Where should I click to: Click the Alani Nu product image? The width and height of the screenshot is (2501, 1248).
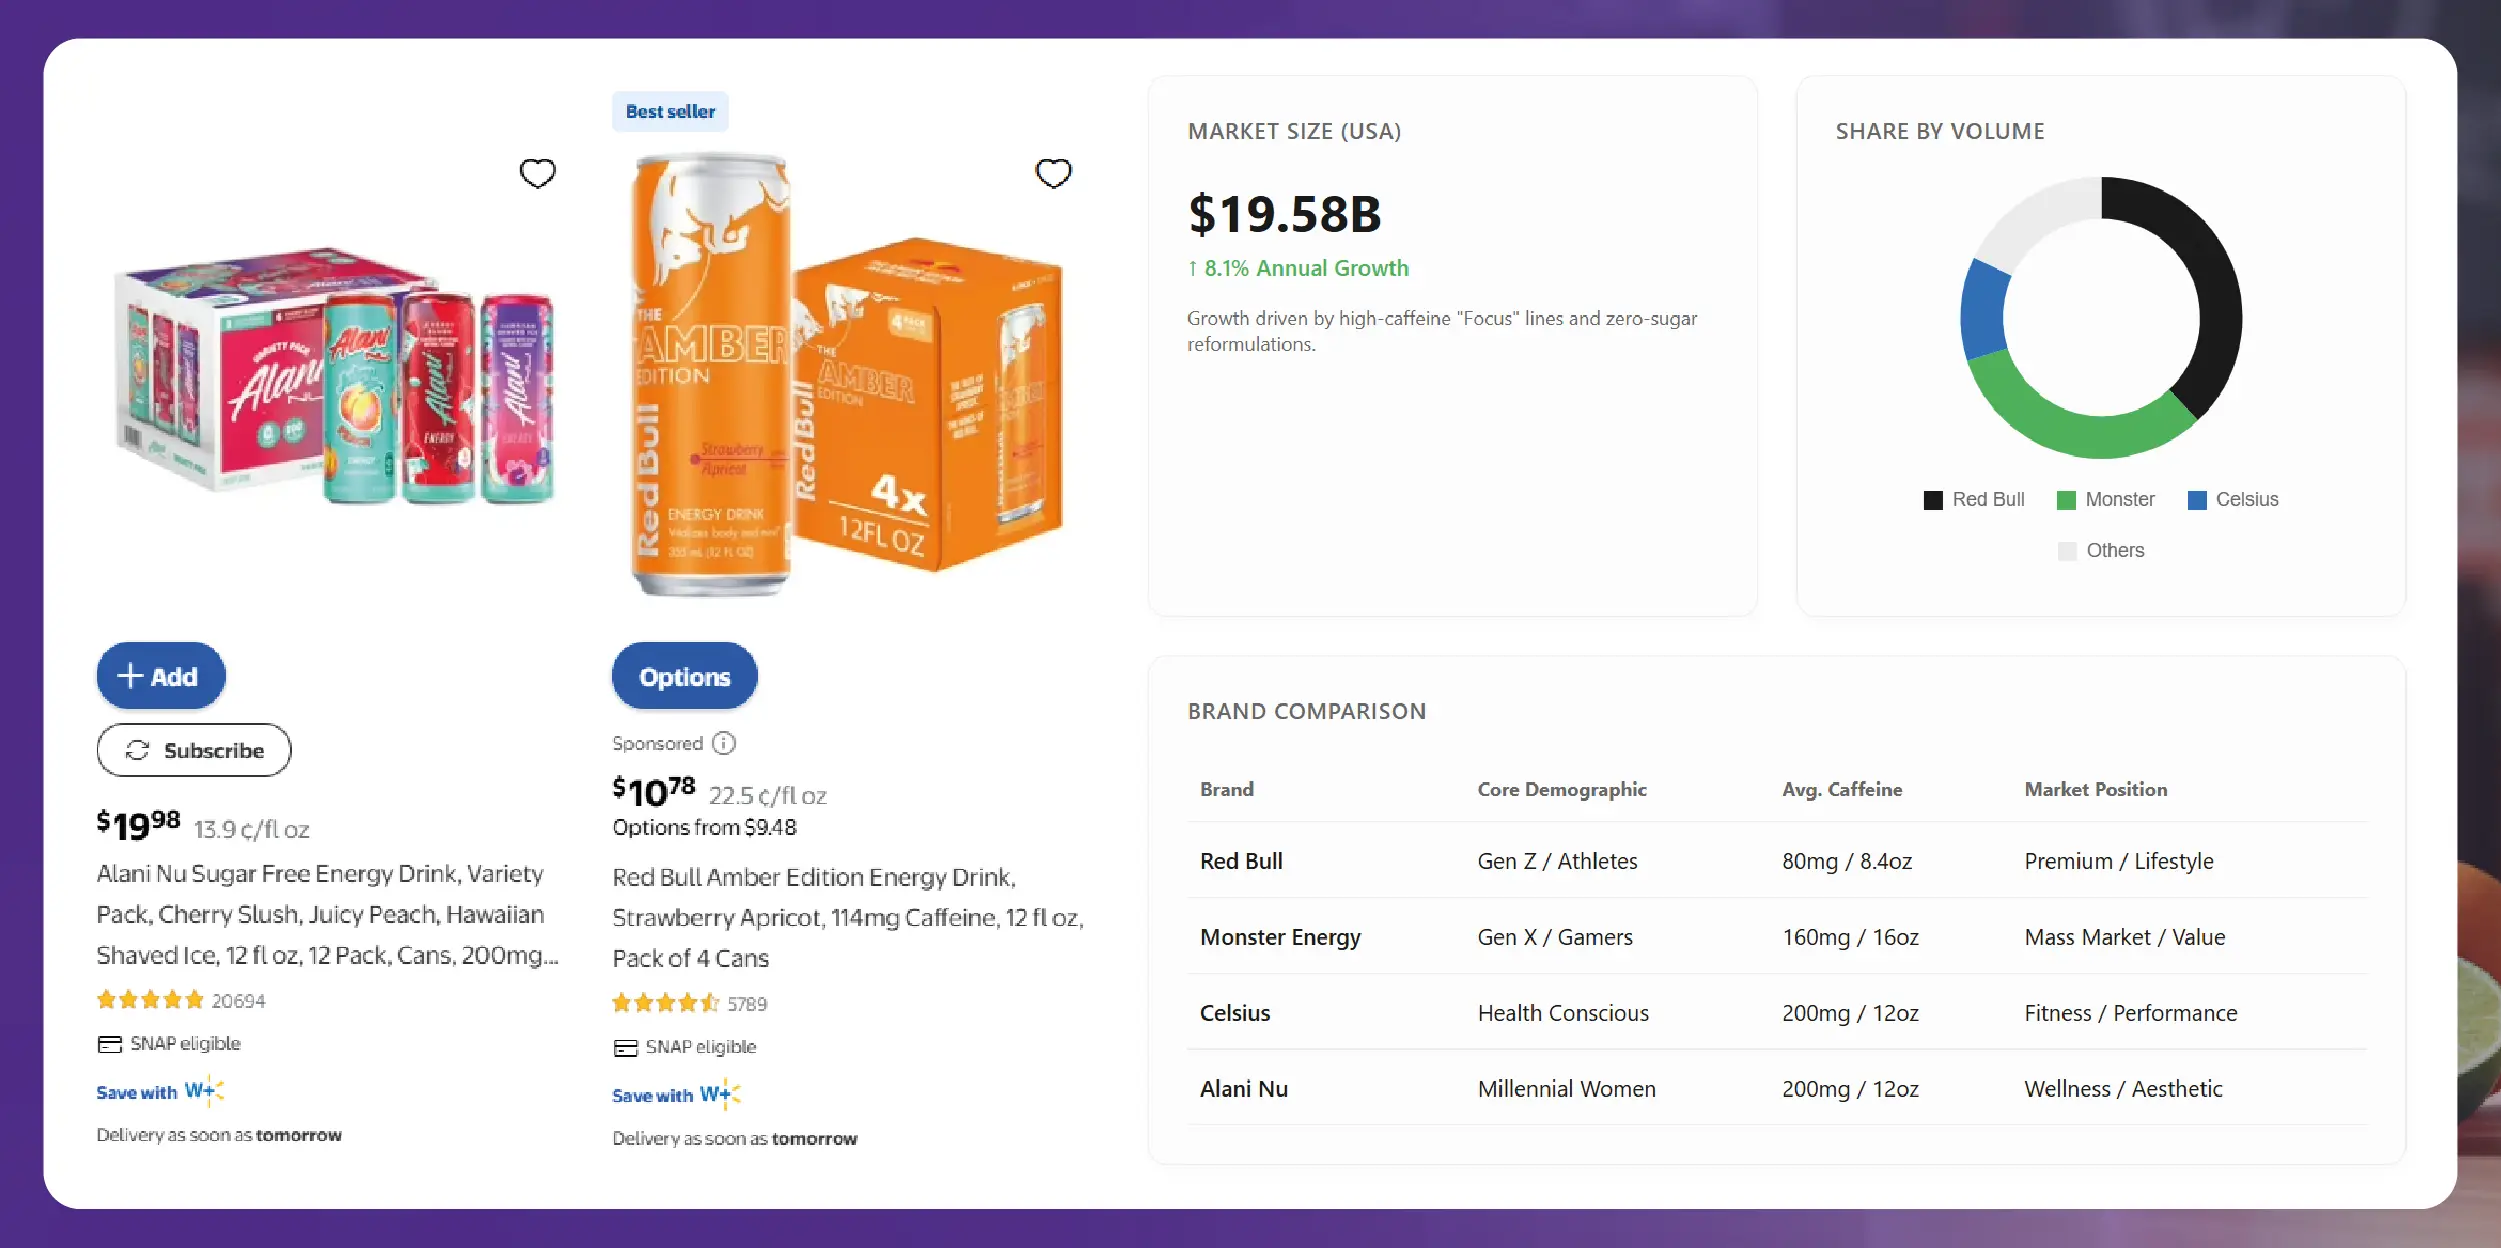coord(335,375)
